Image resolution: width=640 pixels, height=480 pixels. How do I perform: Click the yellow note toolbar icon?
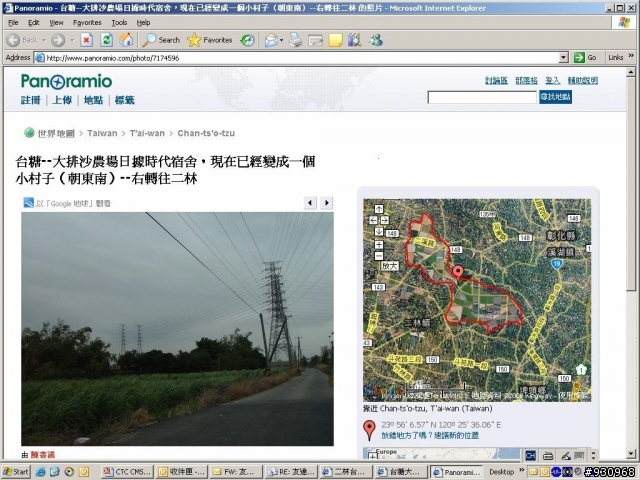click(x=335, y=40)
